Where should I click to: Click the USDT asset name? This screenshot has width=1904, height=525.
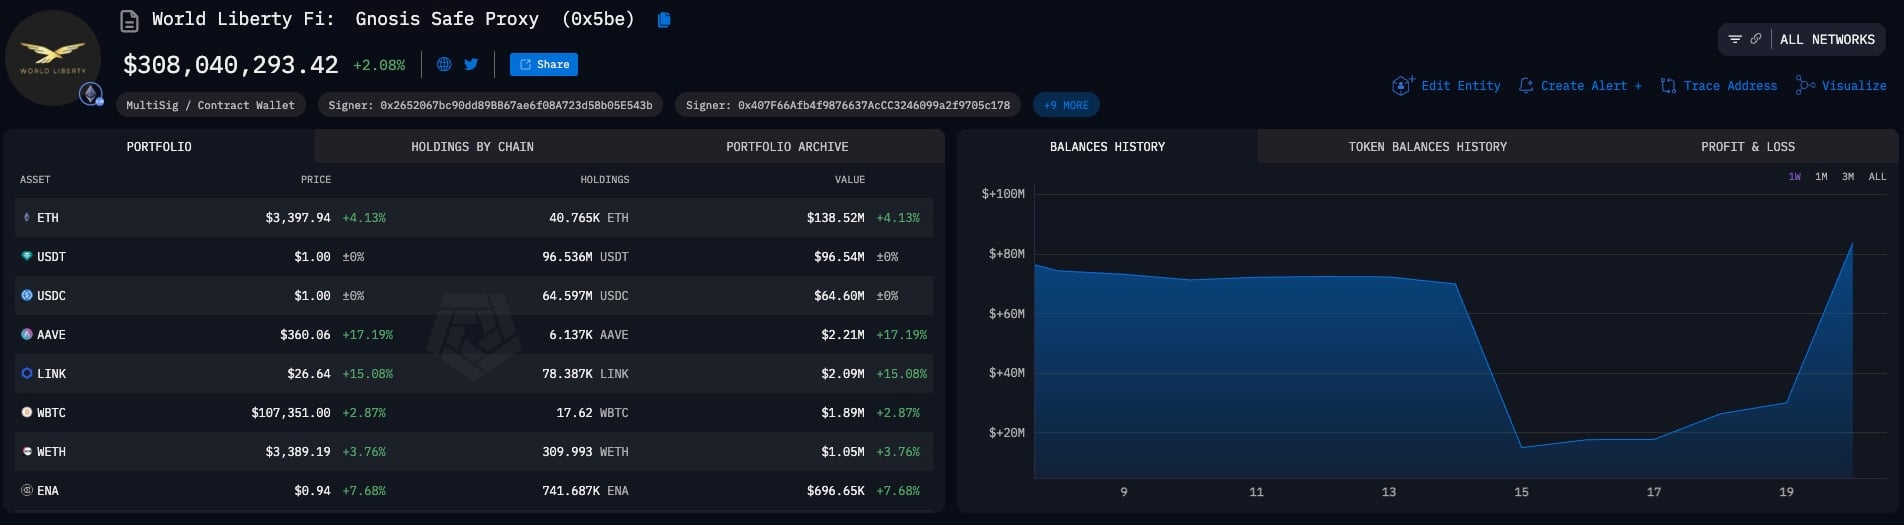(x=51, y=256)
